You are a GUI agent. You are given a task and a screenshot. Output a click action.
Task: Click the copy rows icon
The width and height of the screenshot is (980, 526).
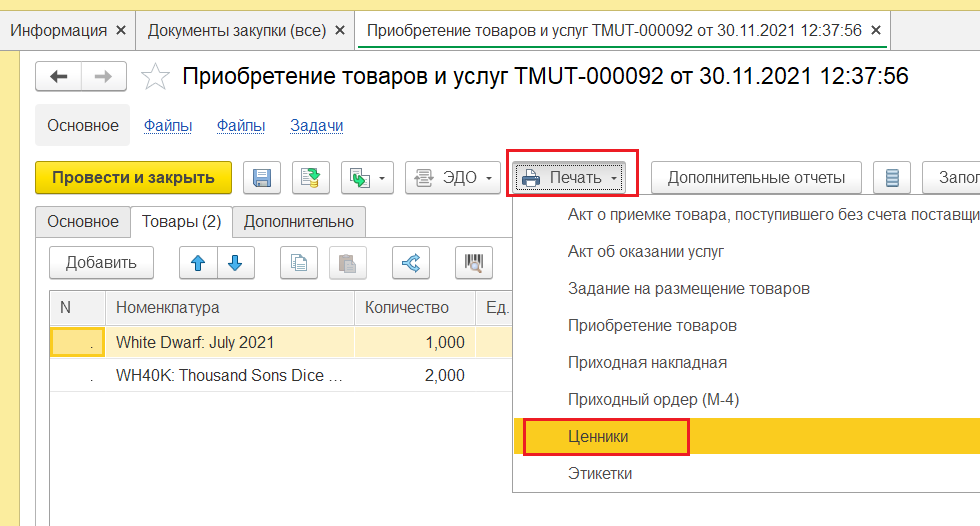(298, 263)
